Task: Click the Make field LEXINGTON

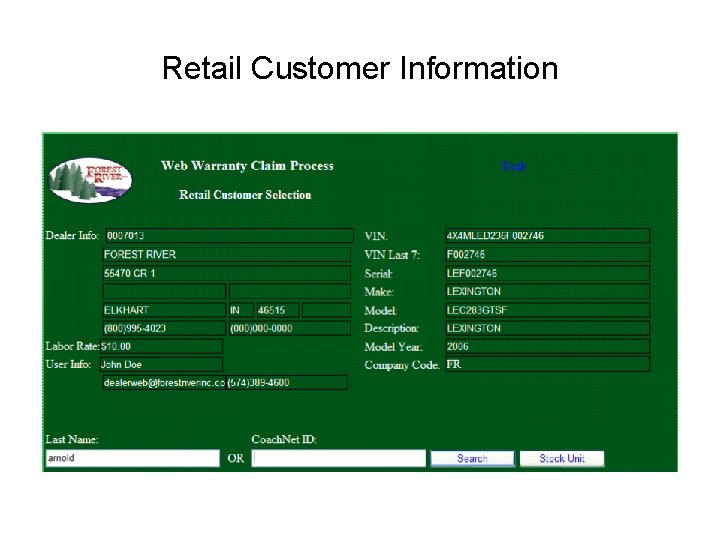Action: point(548,291)
